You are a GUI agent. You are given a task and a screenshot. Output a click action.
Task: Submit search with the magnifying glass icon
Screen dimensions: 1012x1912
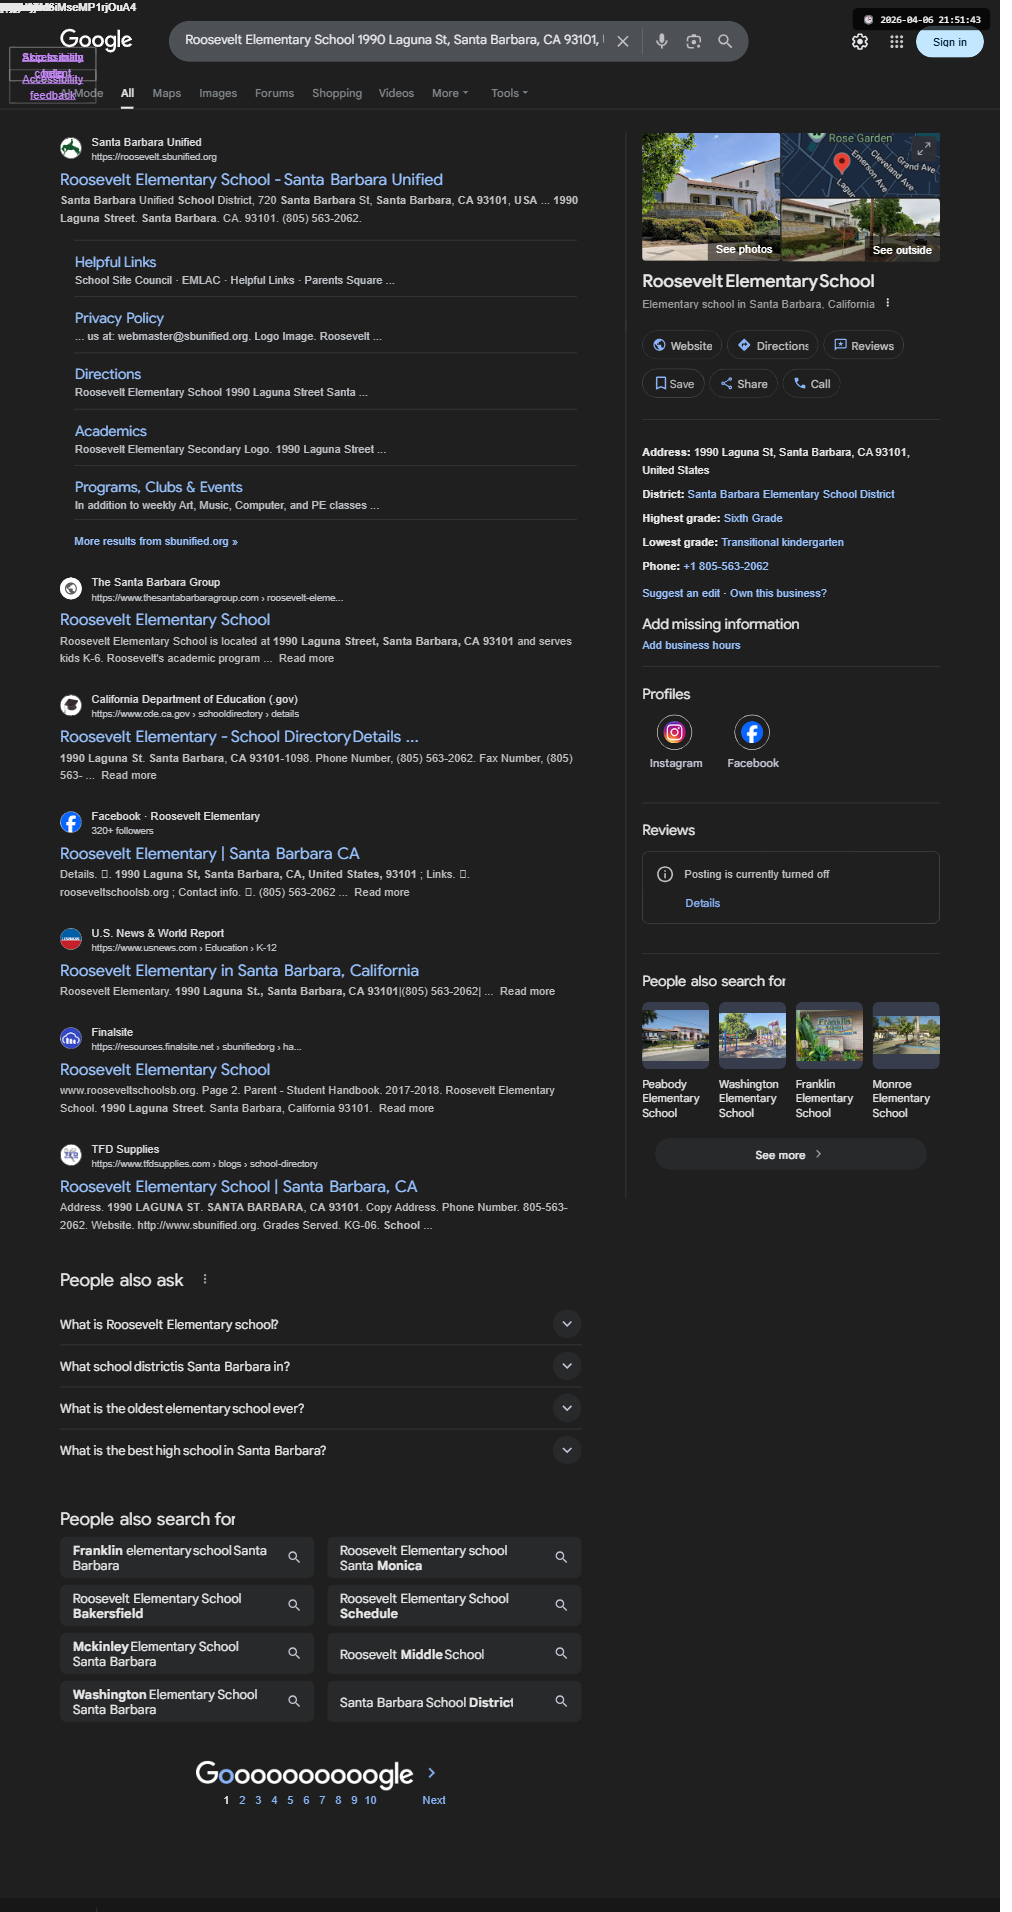[726, 41]
